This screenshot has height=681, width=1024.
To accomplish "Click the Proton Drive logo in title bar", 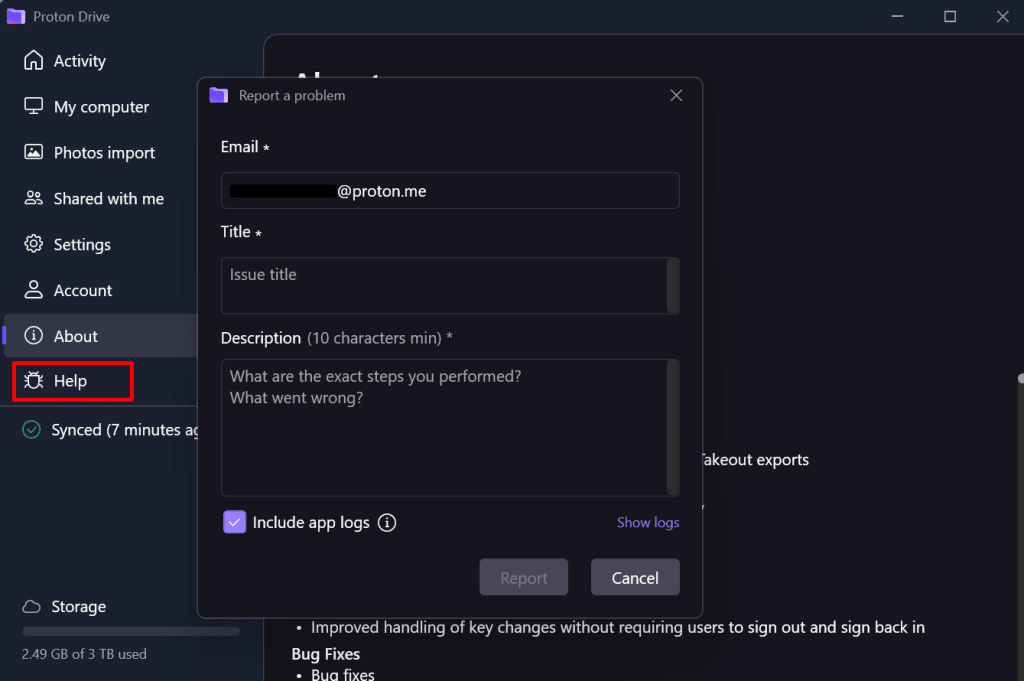I will point(16,16).
